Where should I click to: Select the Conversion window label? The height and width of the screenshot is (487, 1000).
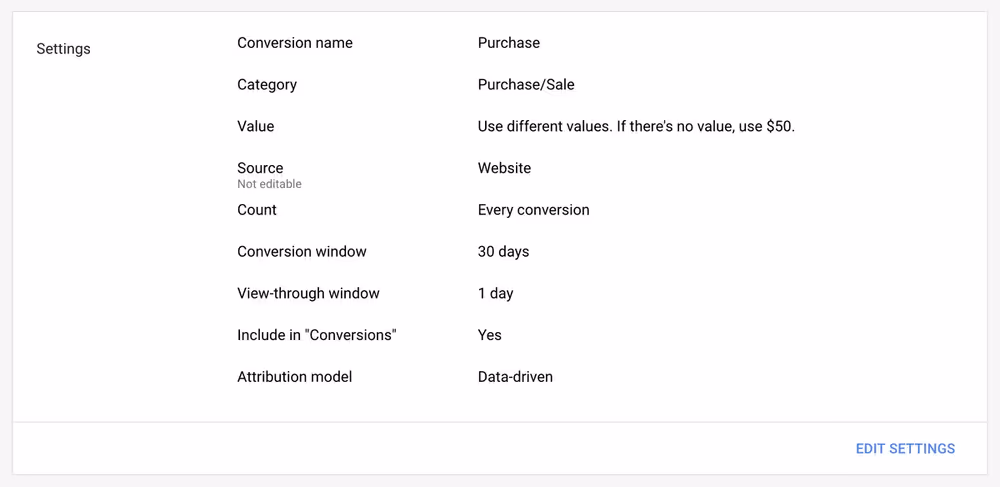(302, 252)
